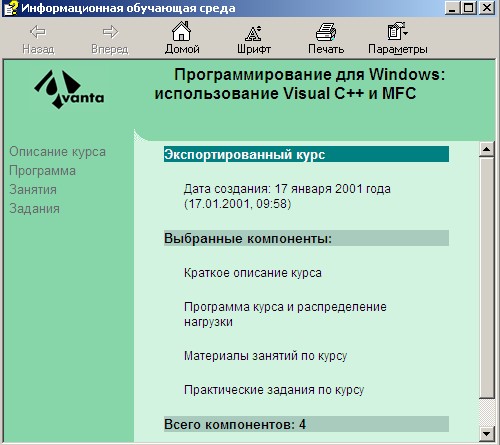Click the Вперед forward arrow icon
This screenshot has height=445, width=500.
pos(110,32)
